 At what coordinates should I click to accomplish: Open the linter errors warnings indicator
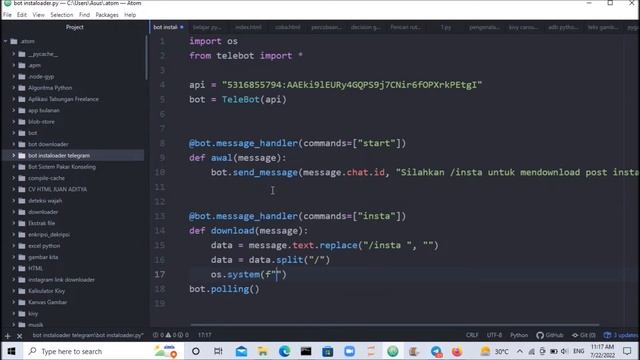coord(171,335)
